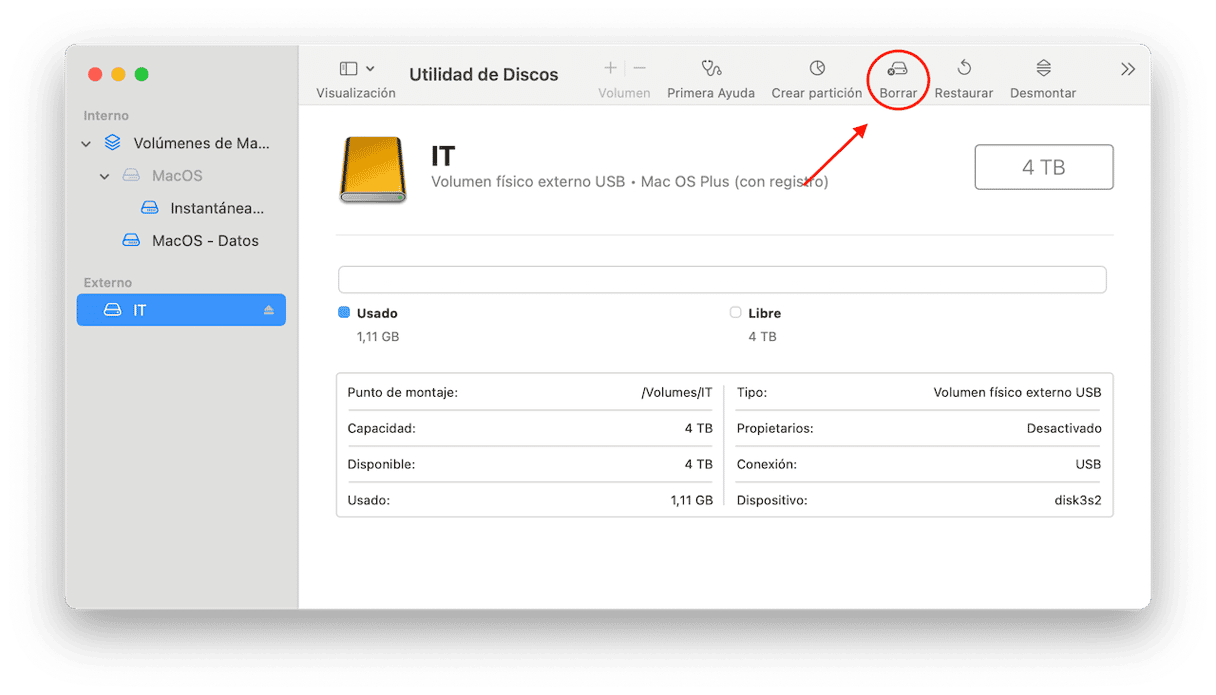Click the 4 TB capacity box

(x=1044, y=167)
